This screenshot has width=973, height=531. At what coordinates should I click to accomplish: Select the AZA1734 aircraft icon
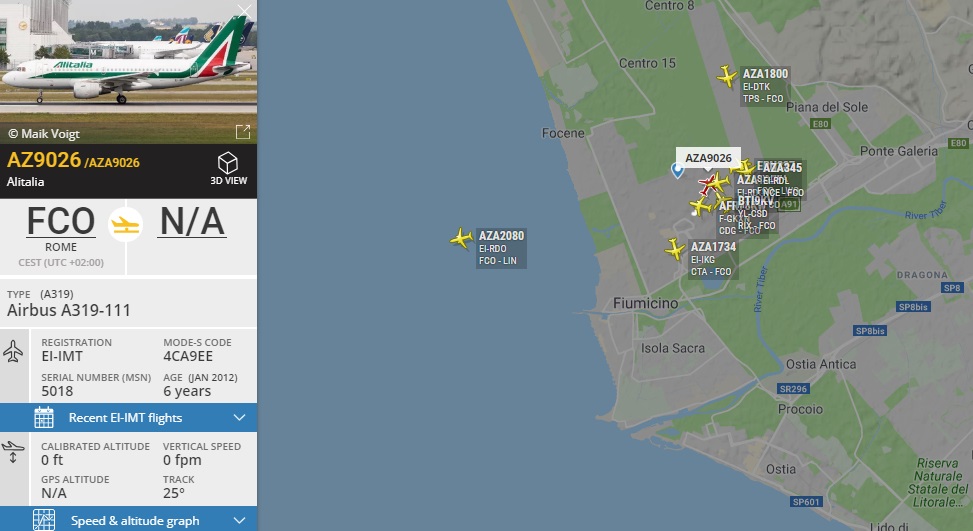[x=675, y=249]
